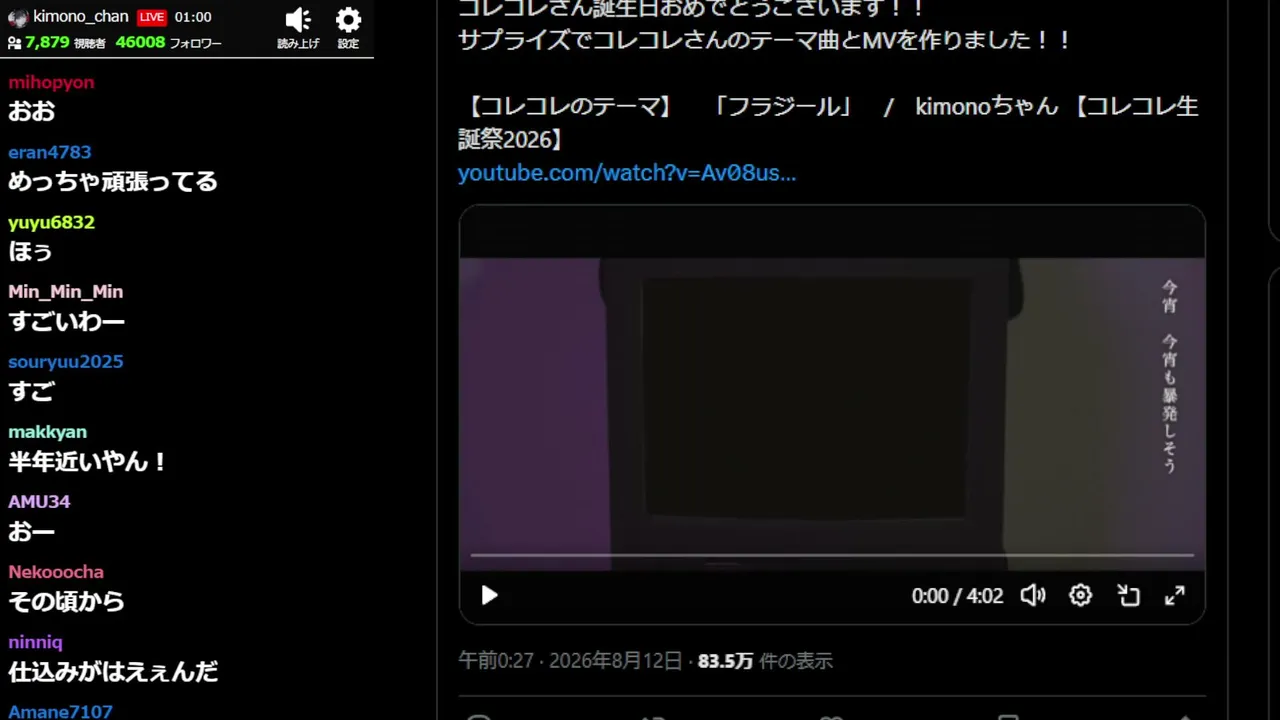Click the red LIVE badge
The height and width of the screenshot is (720, 1280).
tap(152, 17)
